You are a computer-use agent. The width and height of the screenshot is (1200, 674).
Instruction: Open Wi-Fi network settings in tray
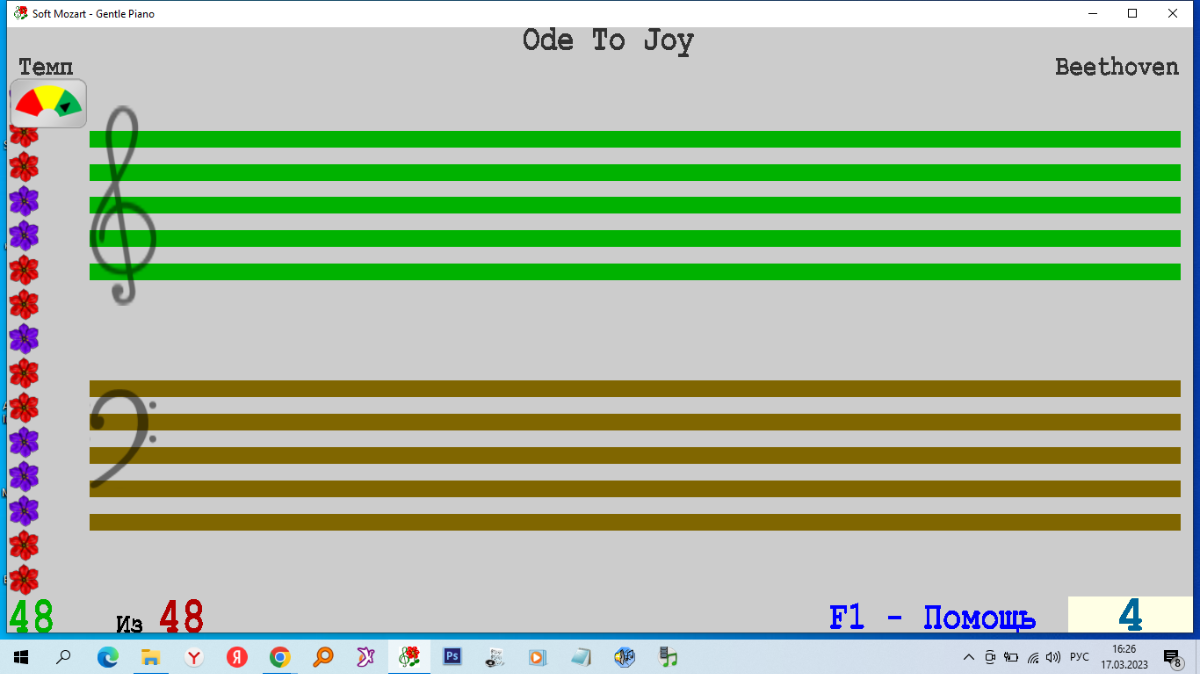point(1033,657)
